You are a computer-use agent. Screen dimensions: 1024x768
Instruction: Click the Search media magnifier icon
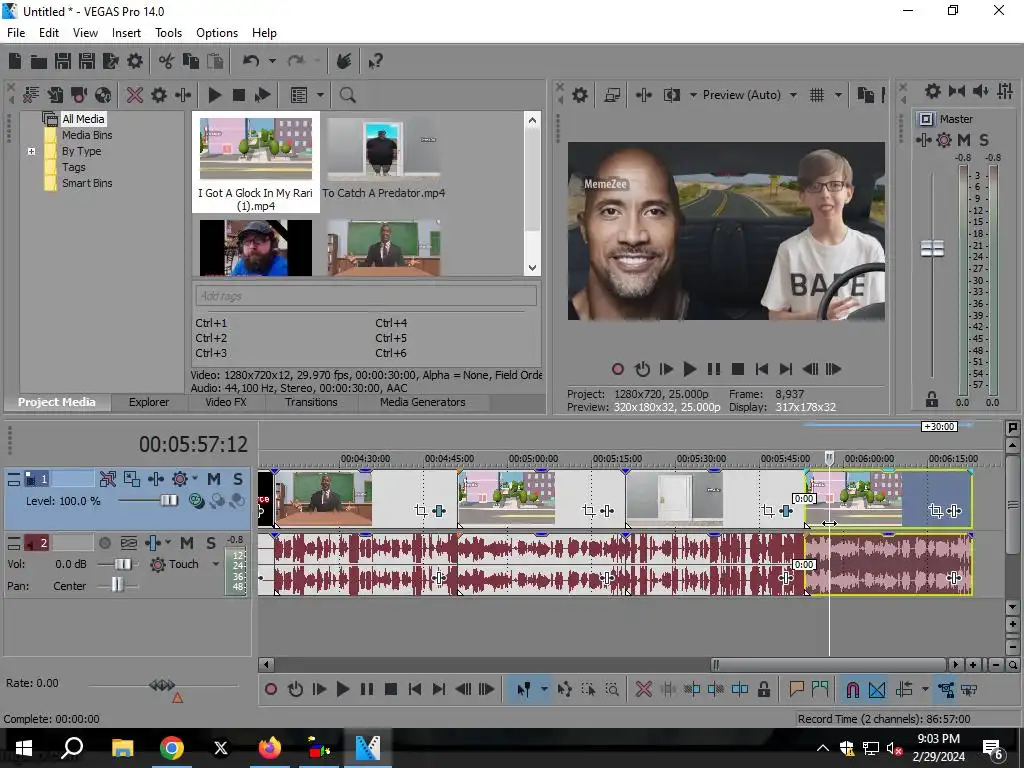click(x=347, y=95)
